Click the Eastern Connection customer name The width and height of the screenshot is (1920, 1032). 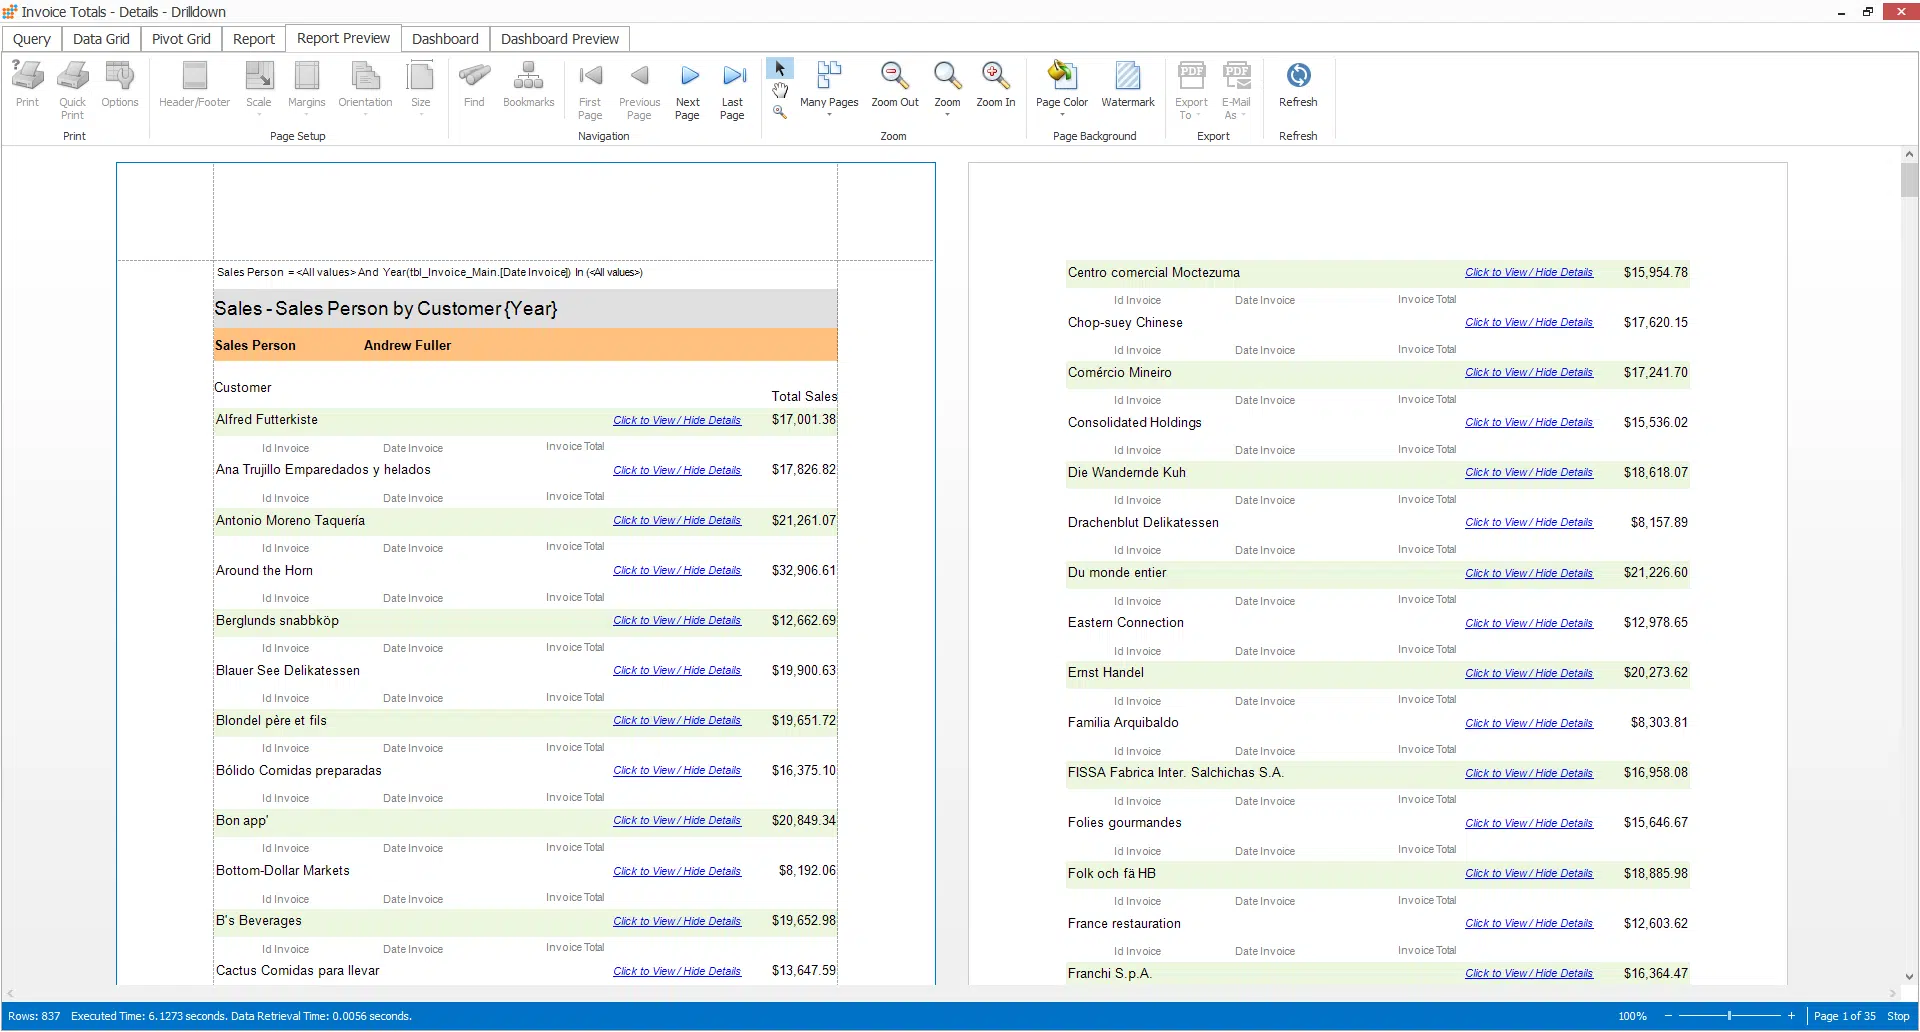1125,622
